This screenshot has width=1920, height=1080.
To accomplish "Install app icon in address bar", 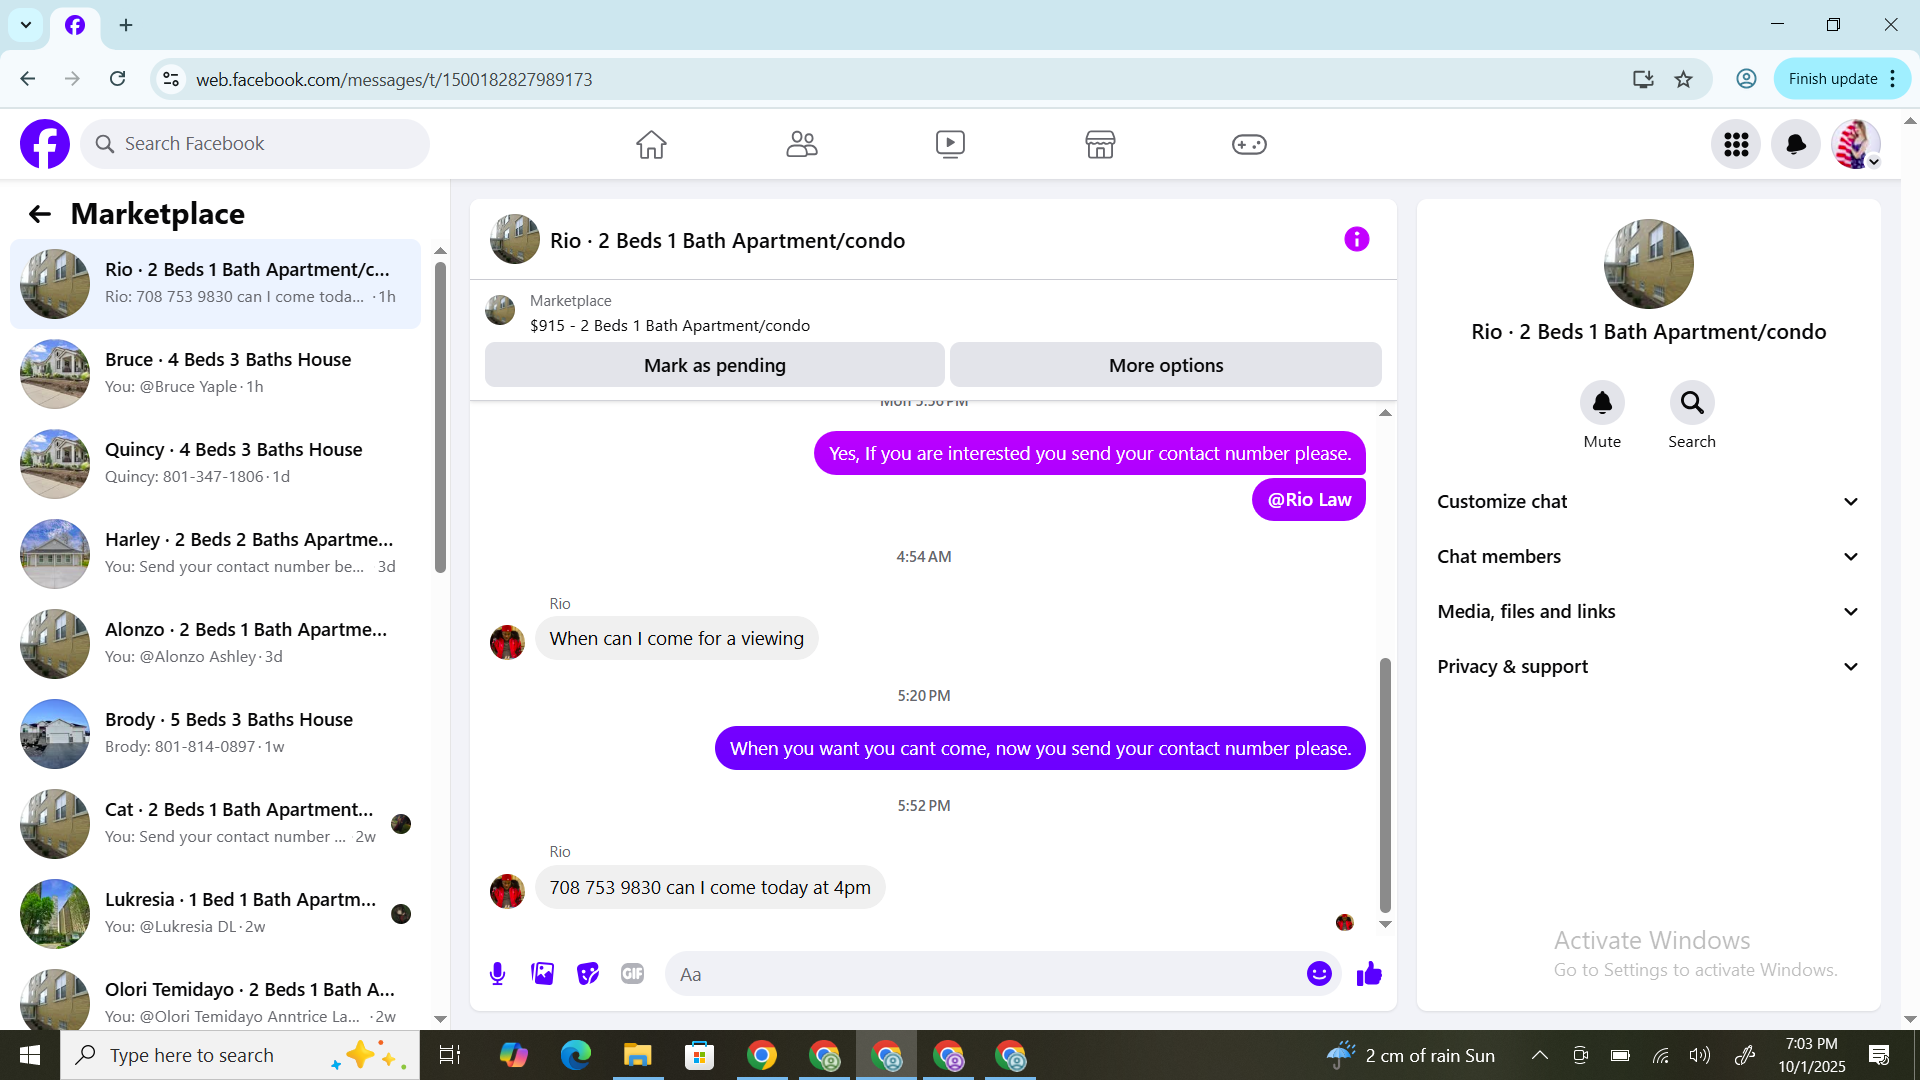I will 1643,79.
